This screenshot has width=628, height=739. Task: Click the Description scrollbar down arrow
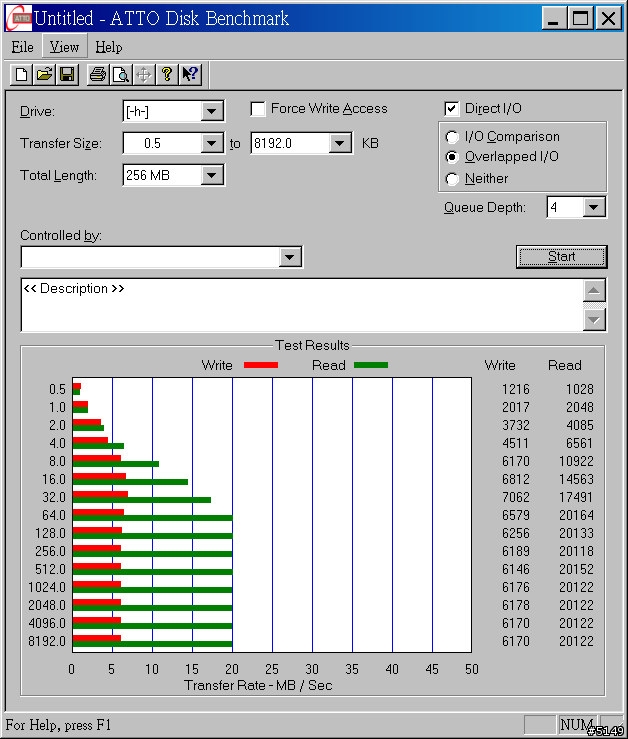594,320
